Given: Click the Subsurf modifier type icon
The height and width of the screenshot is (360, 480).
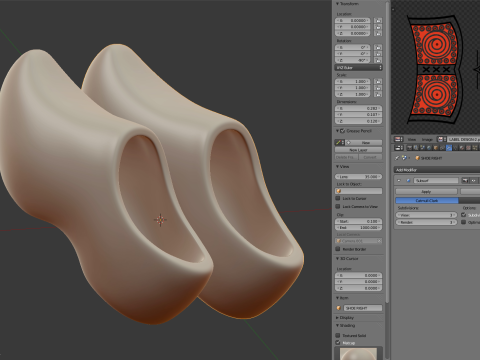Looking at the screenshot, I should pyautogui.click(x=408, y=180).
